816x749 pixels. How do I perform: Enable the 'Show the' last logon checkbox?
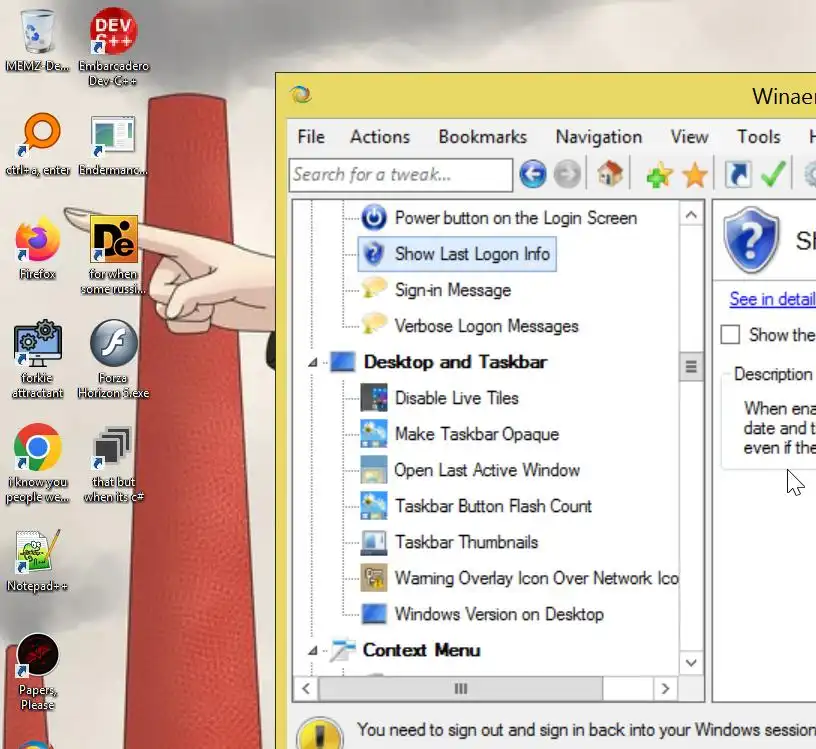click(730, 335)
